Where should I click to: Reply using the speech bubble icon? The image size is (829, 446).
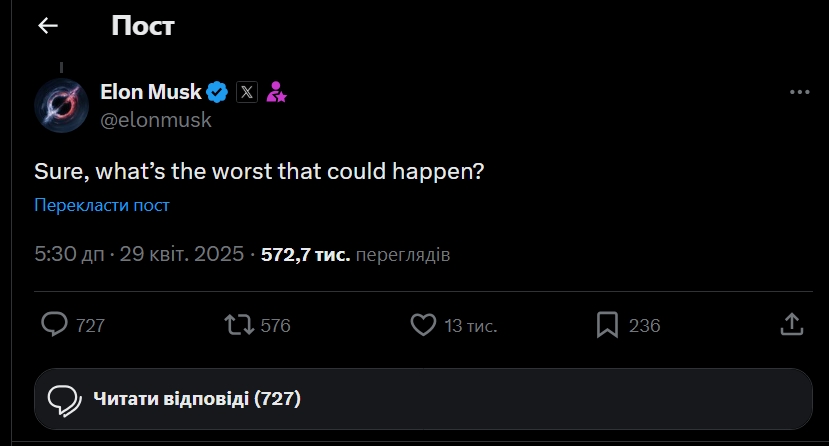pyautogui.click(x=54, y=325)
